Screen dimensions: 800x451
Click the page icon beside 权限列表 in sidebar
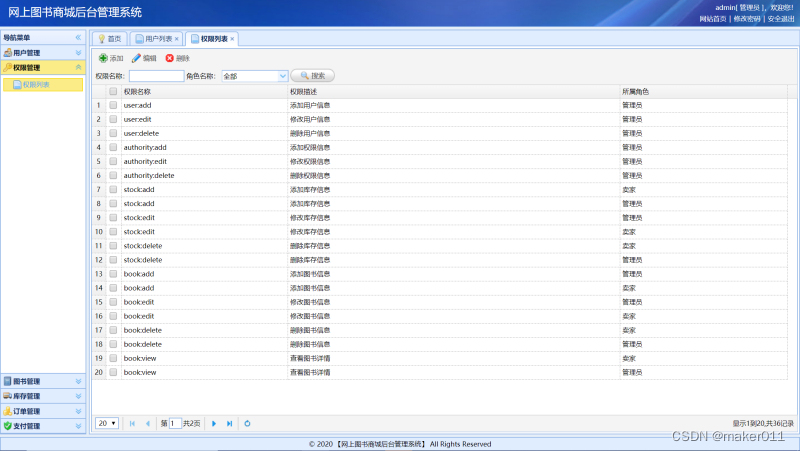17,85
